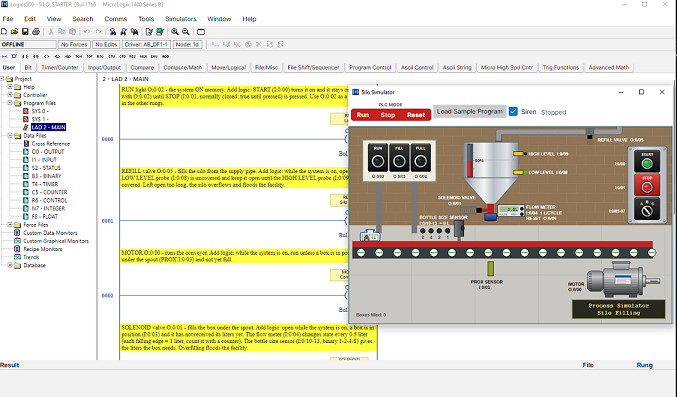Click the Reset PLC mode button
Viewport: 677px width, 397px height.
[416, 115]
